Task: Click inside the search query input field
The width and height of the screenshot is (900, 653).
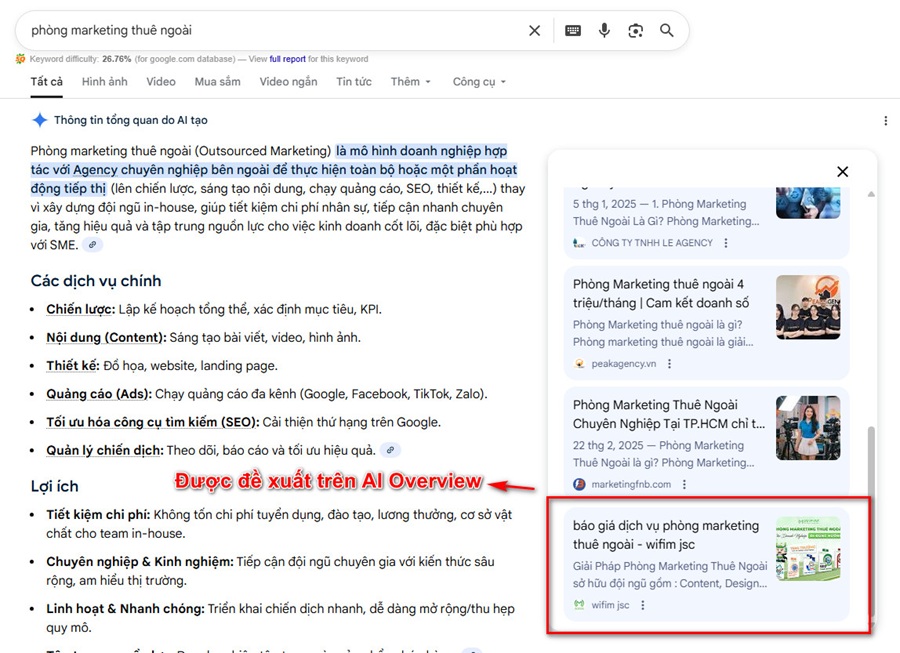Action: [x=270, y=31]
